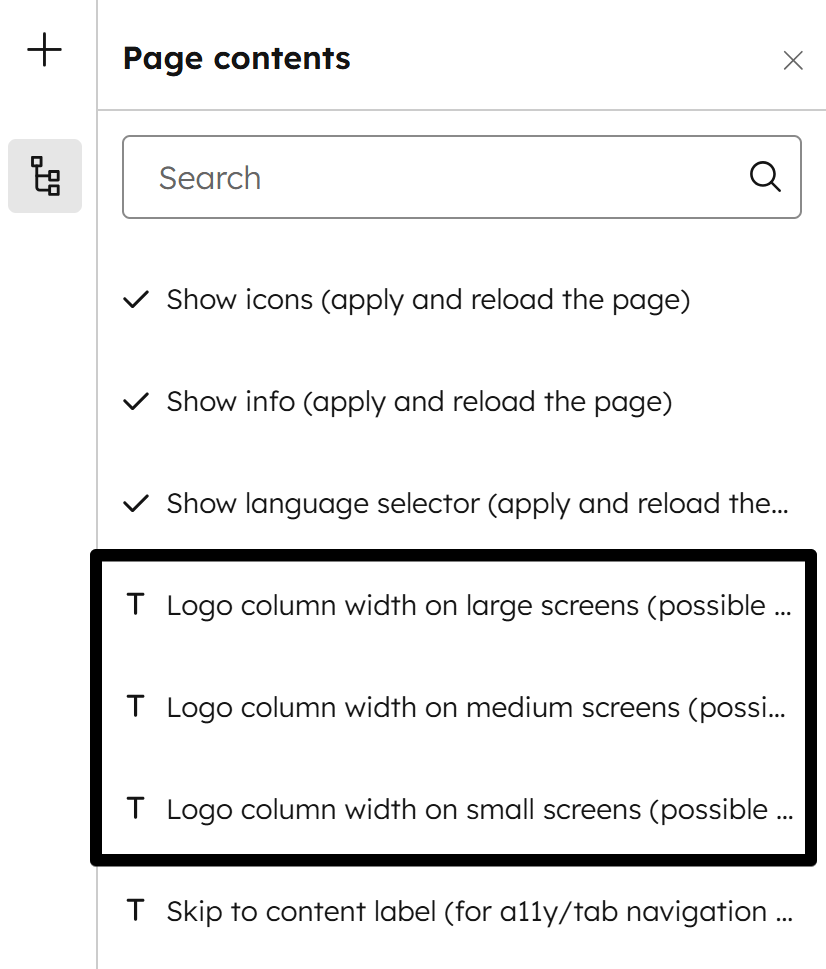
Task: Click the highlighted logo column width group
Action: click(x=450, y=707)
